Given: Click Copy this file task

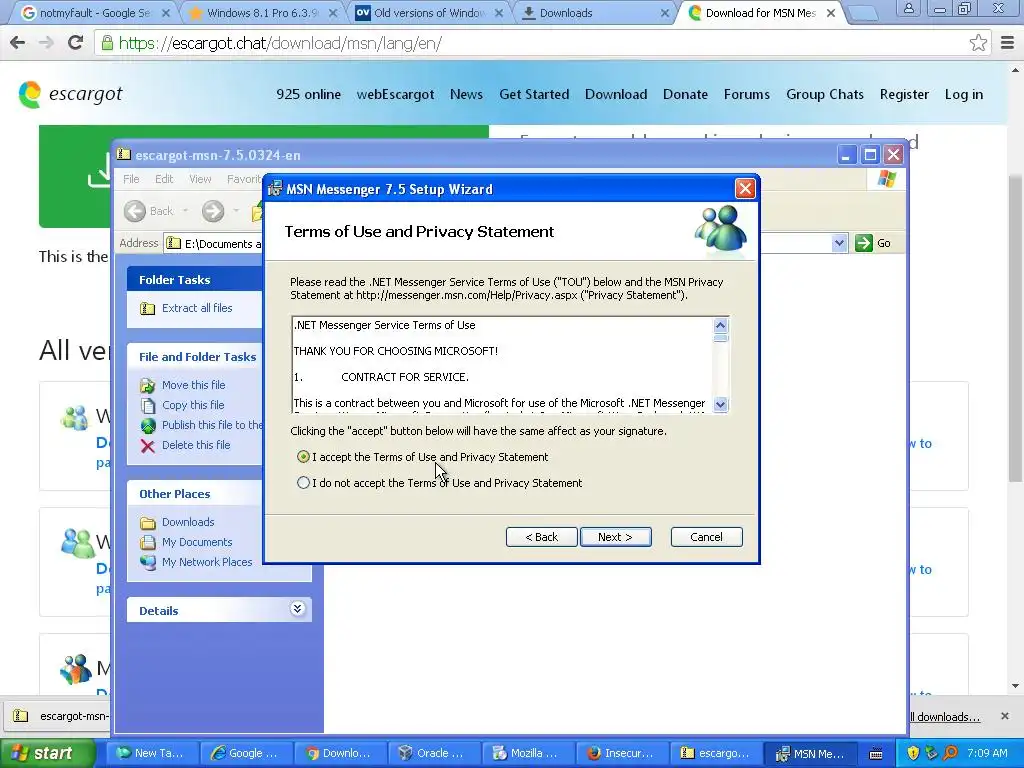Looking at the screenshot, I should coord(193,405).
